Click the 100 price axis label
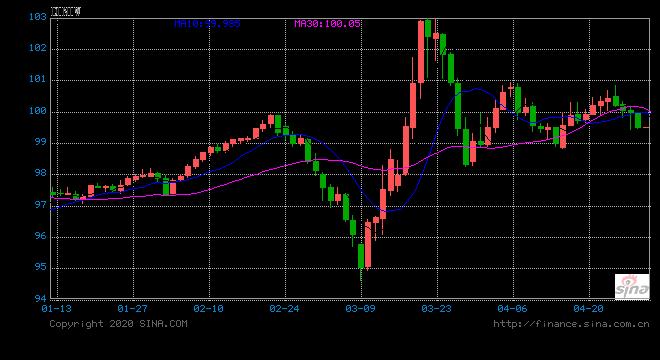Viewport: 660px width, 360px height. (37, 112)
